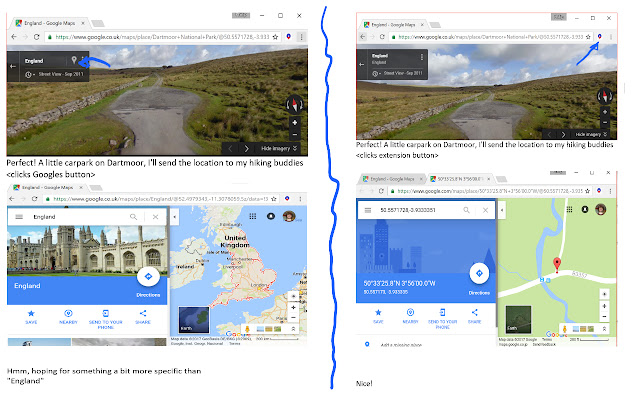Open Google apps grid in England map window

click(253, 216)
